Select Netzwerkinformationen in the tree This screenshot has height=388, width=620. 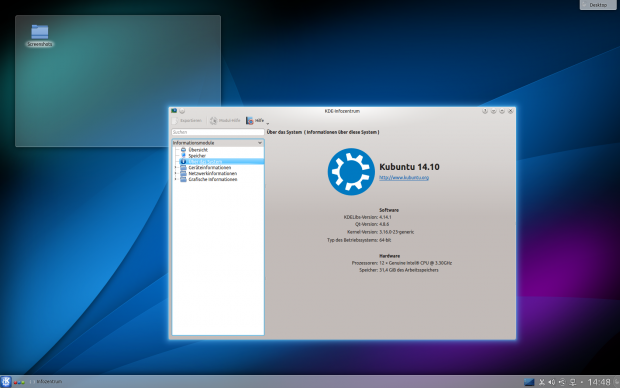point(213,174)
